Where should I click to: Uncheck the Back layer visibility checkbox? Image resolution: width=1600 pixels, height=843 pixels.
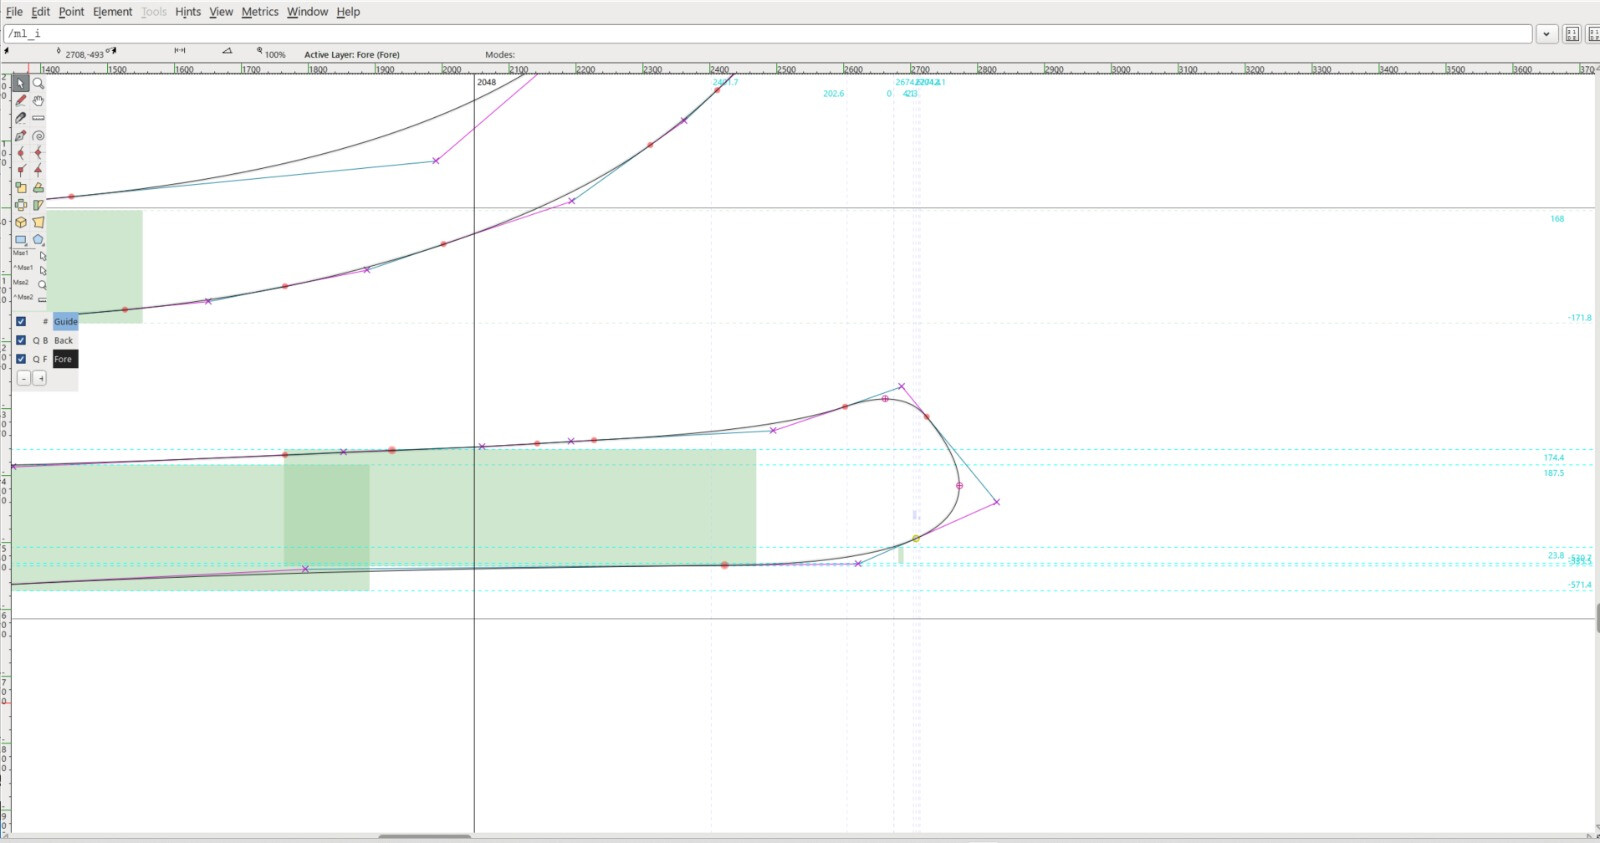tap(21, 341)
